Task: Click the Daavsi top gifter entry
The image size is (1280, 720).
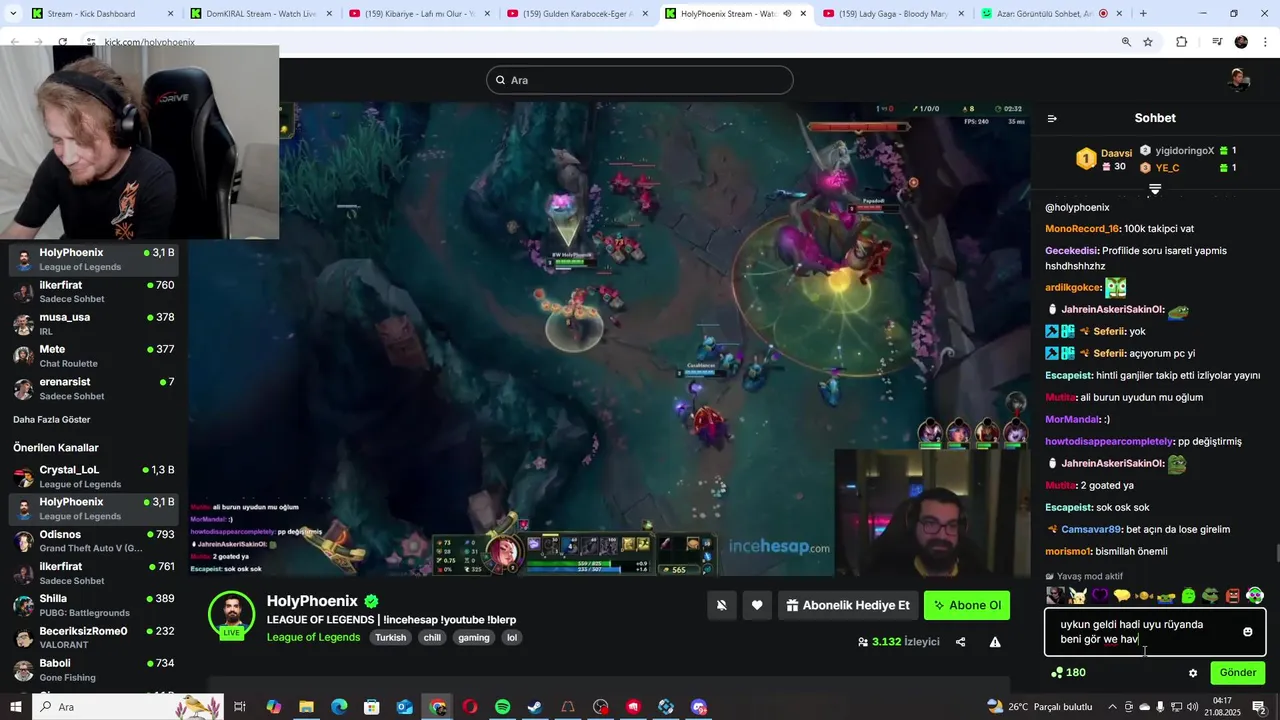Action: [1104, 160]
